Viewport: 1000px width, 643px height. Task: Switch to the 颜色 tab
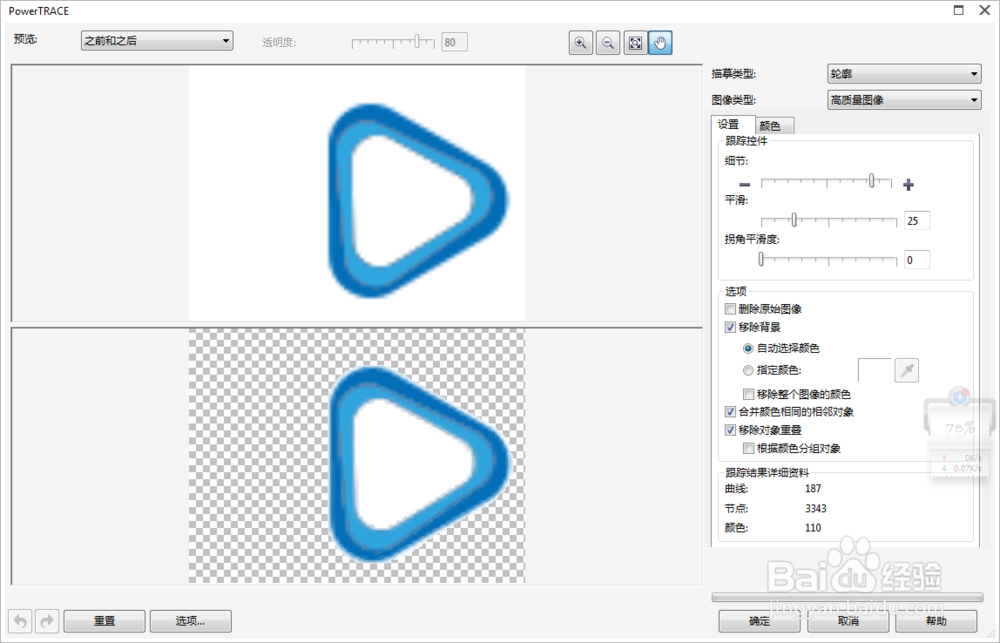tap(774, 126)
